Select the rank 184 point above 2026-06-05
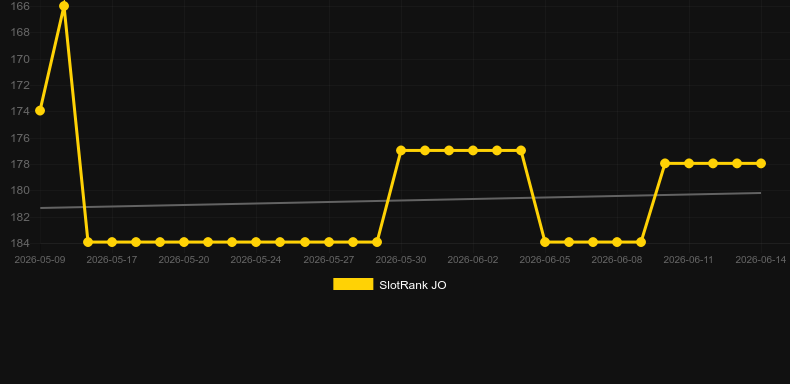 [x=545, y=242]
